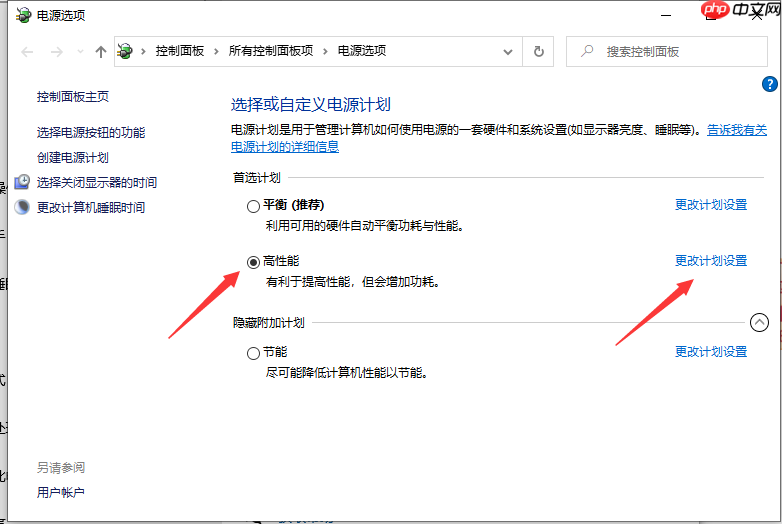Select the 节能 radio button
The width and height of the screenshot is (782, 524).
253,353
